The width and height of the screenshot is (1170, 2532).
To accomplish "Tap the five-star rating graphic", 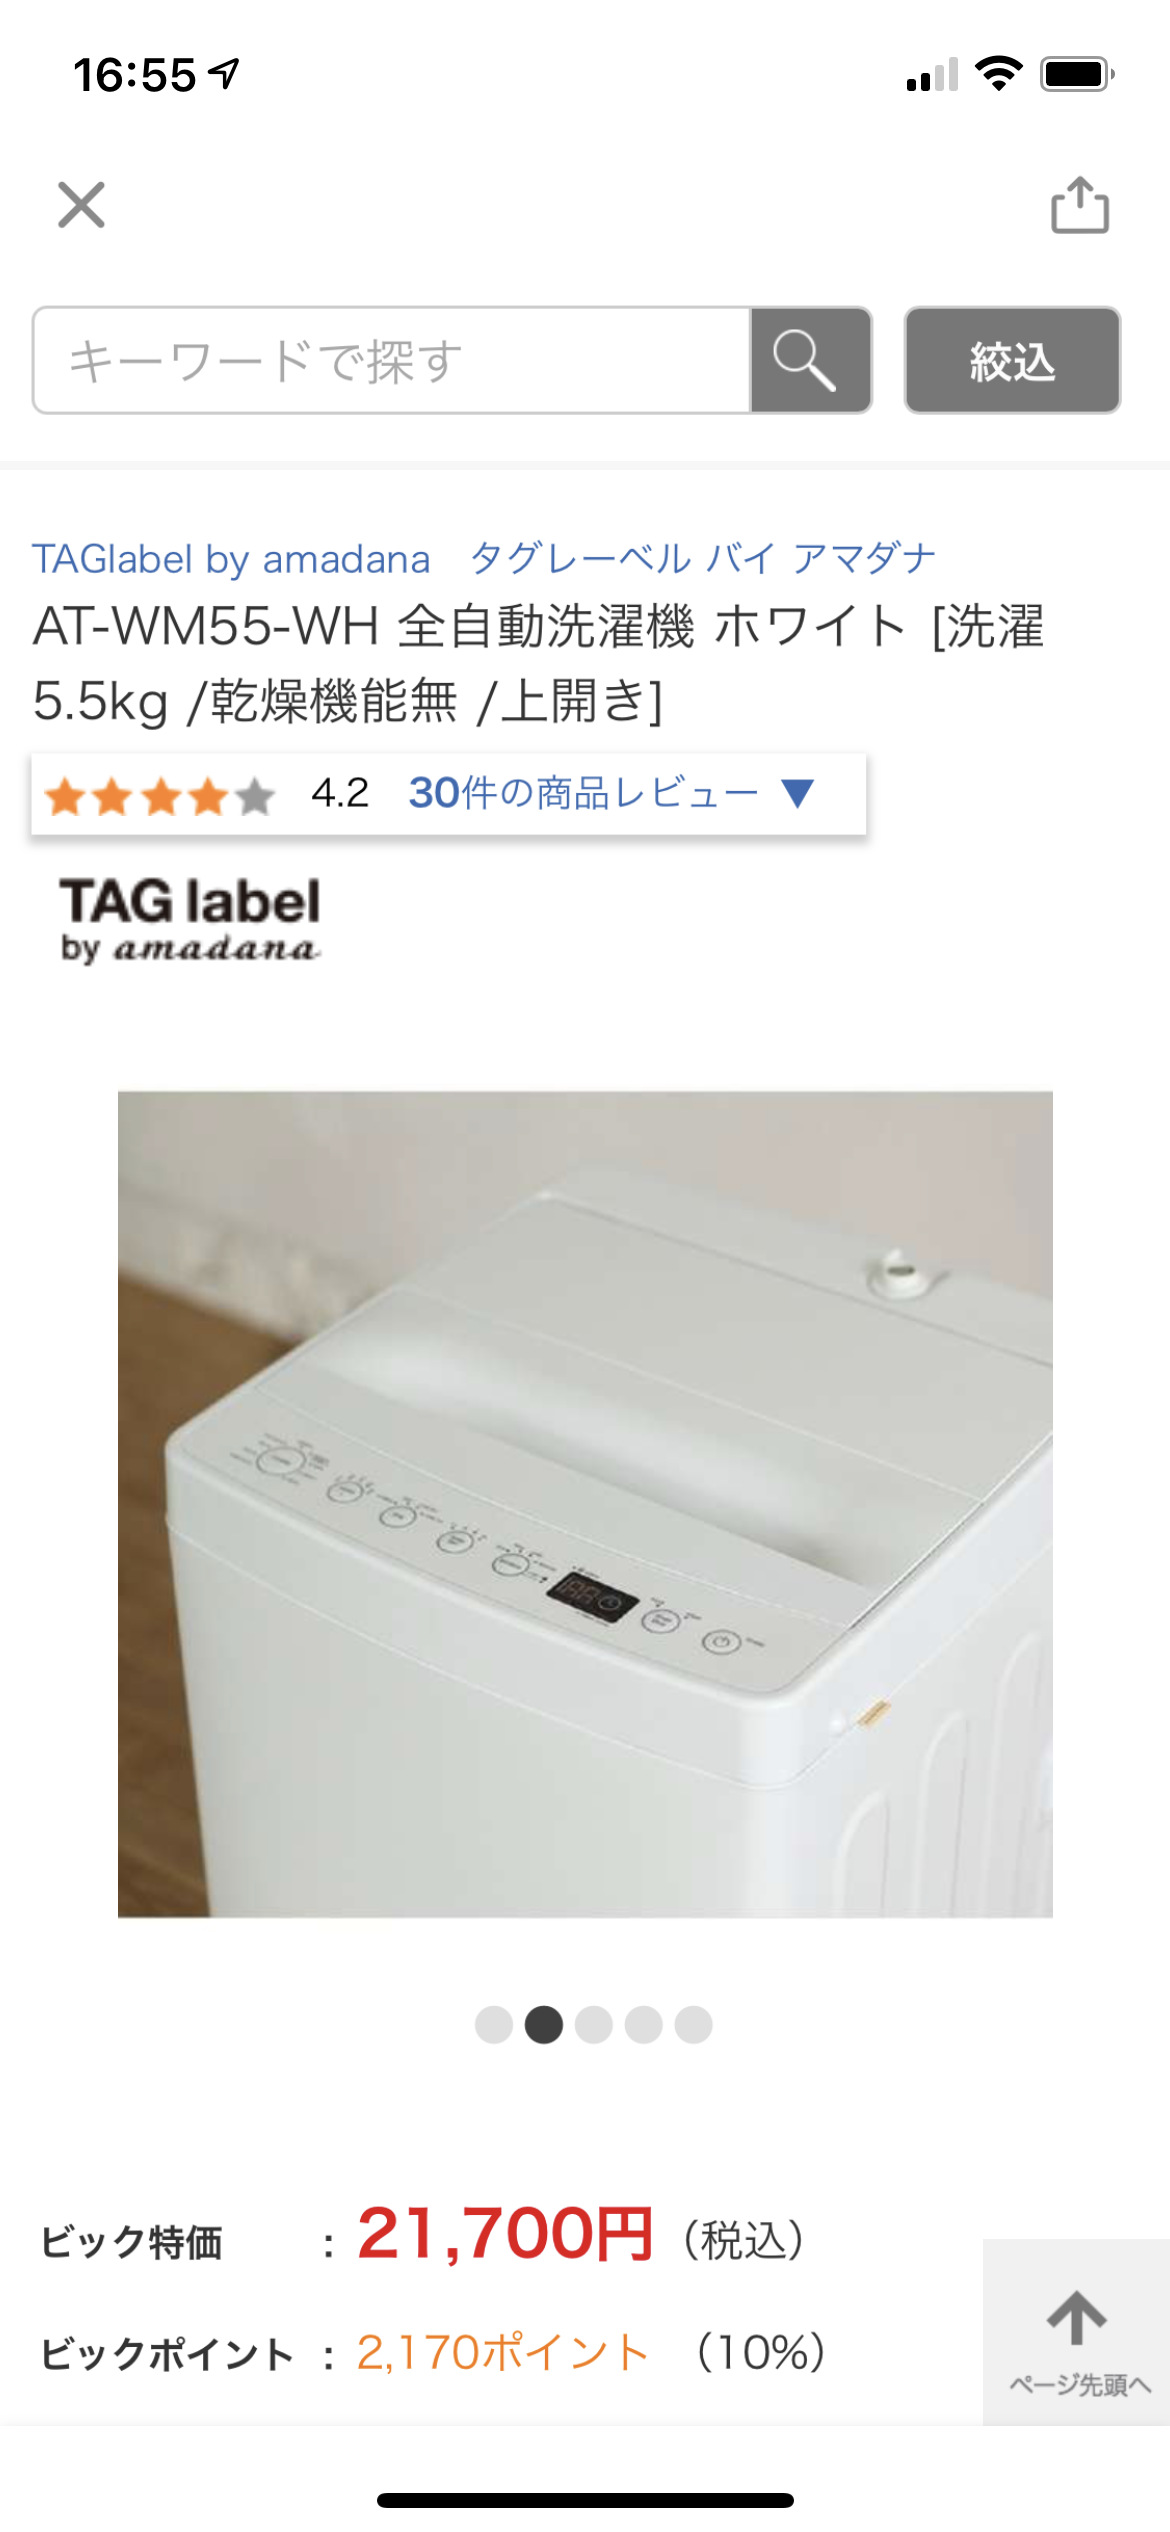I will pos(159,796).
